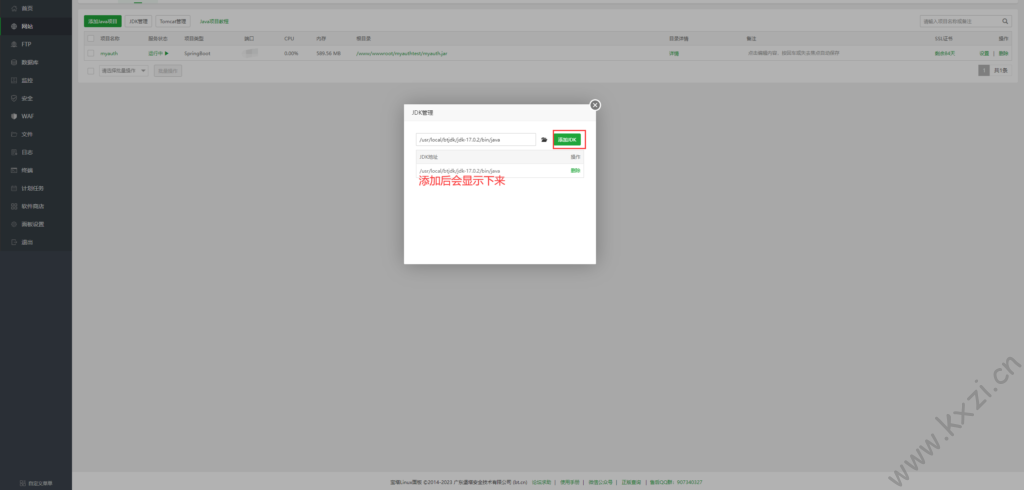This screenshot has width=1024, height=490.
Task: Click the Tomcat管理 button
Action: (173, 22)
